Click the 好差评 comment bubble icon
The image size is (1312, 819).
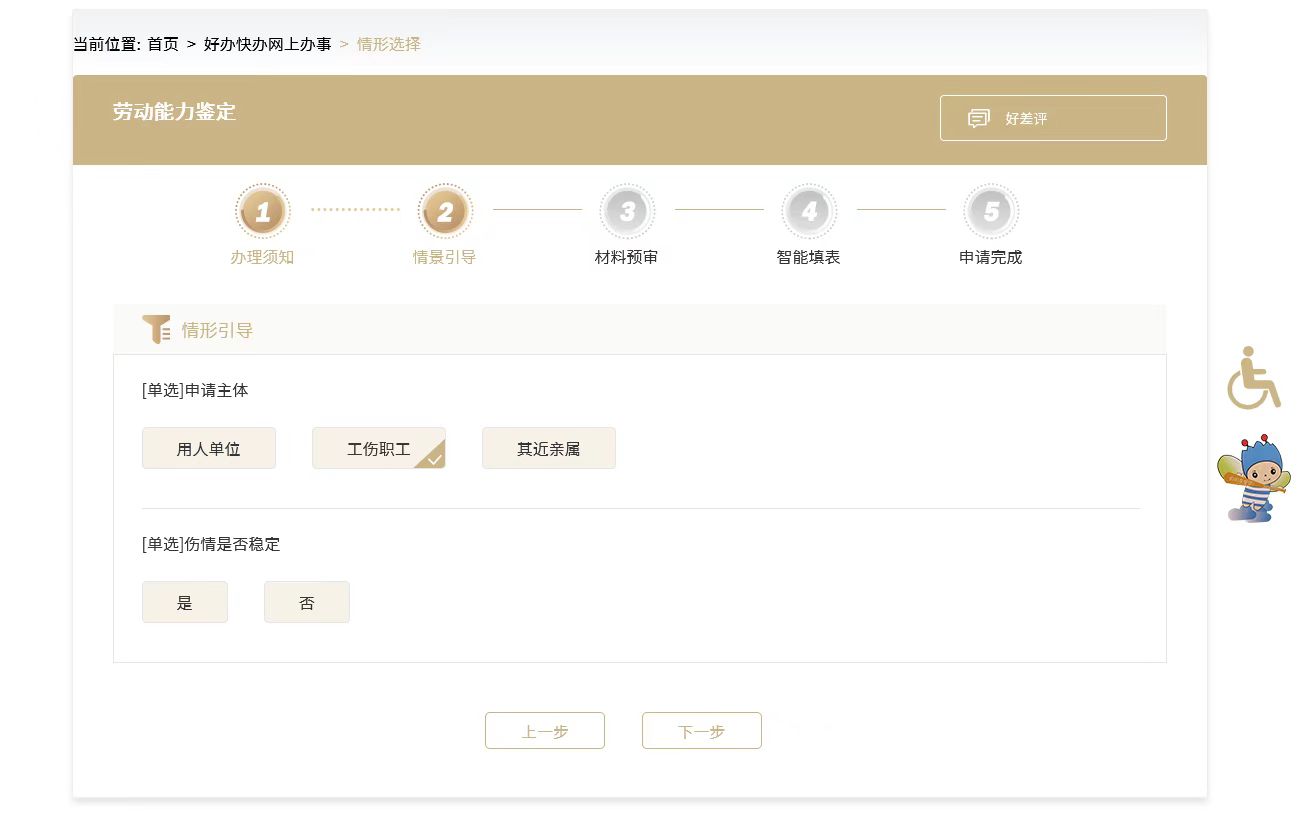click(x=978, y=119)
